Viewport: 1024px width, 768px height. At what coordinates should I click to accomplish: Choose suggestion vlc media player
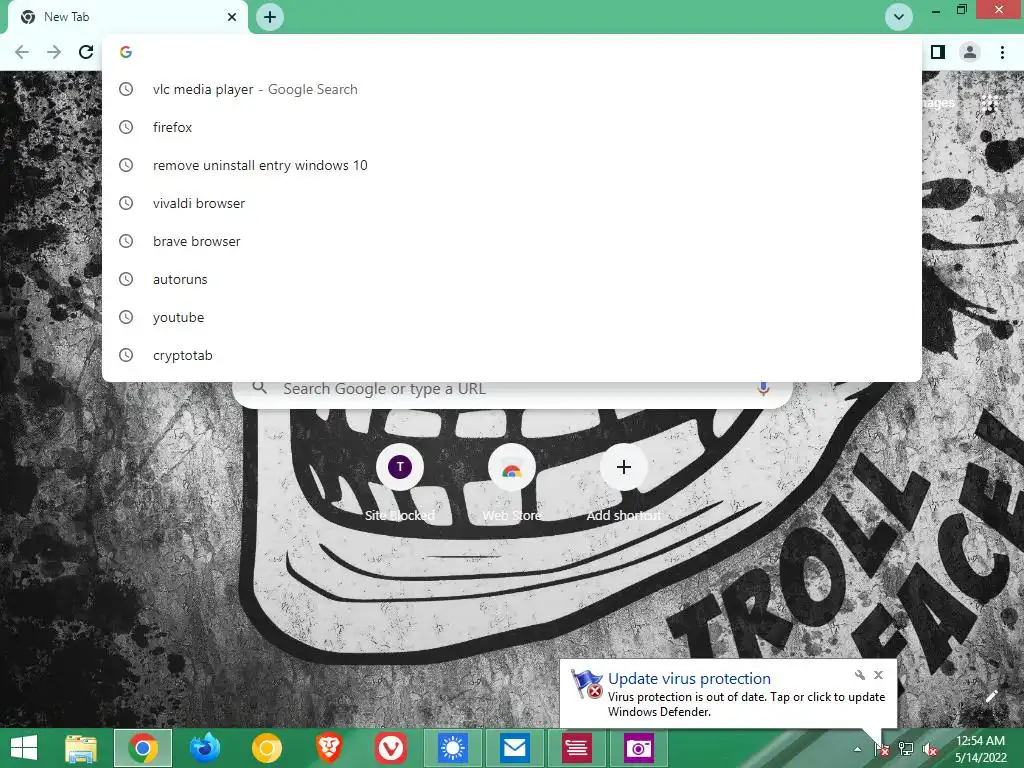pyautogui.click(x=511, y=89)
